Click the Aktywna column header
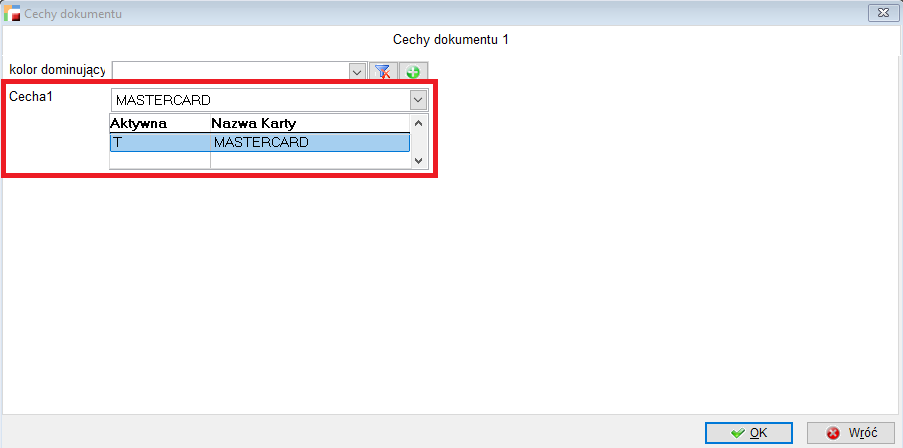903x448 pixels. click(x=160, y=123)
